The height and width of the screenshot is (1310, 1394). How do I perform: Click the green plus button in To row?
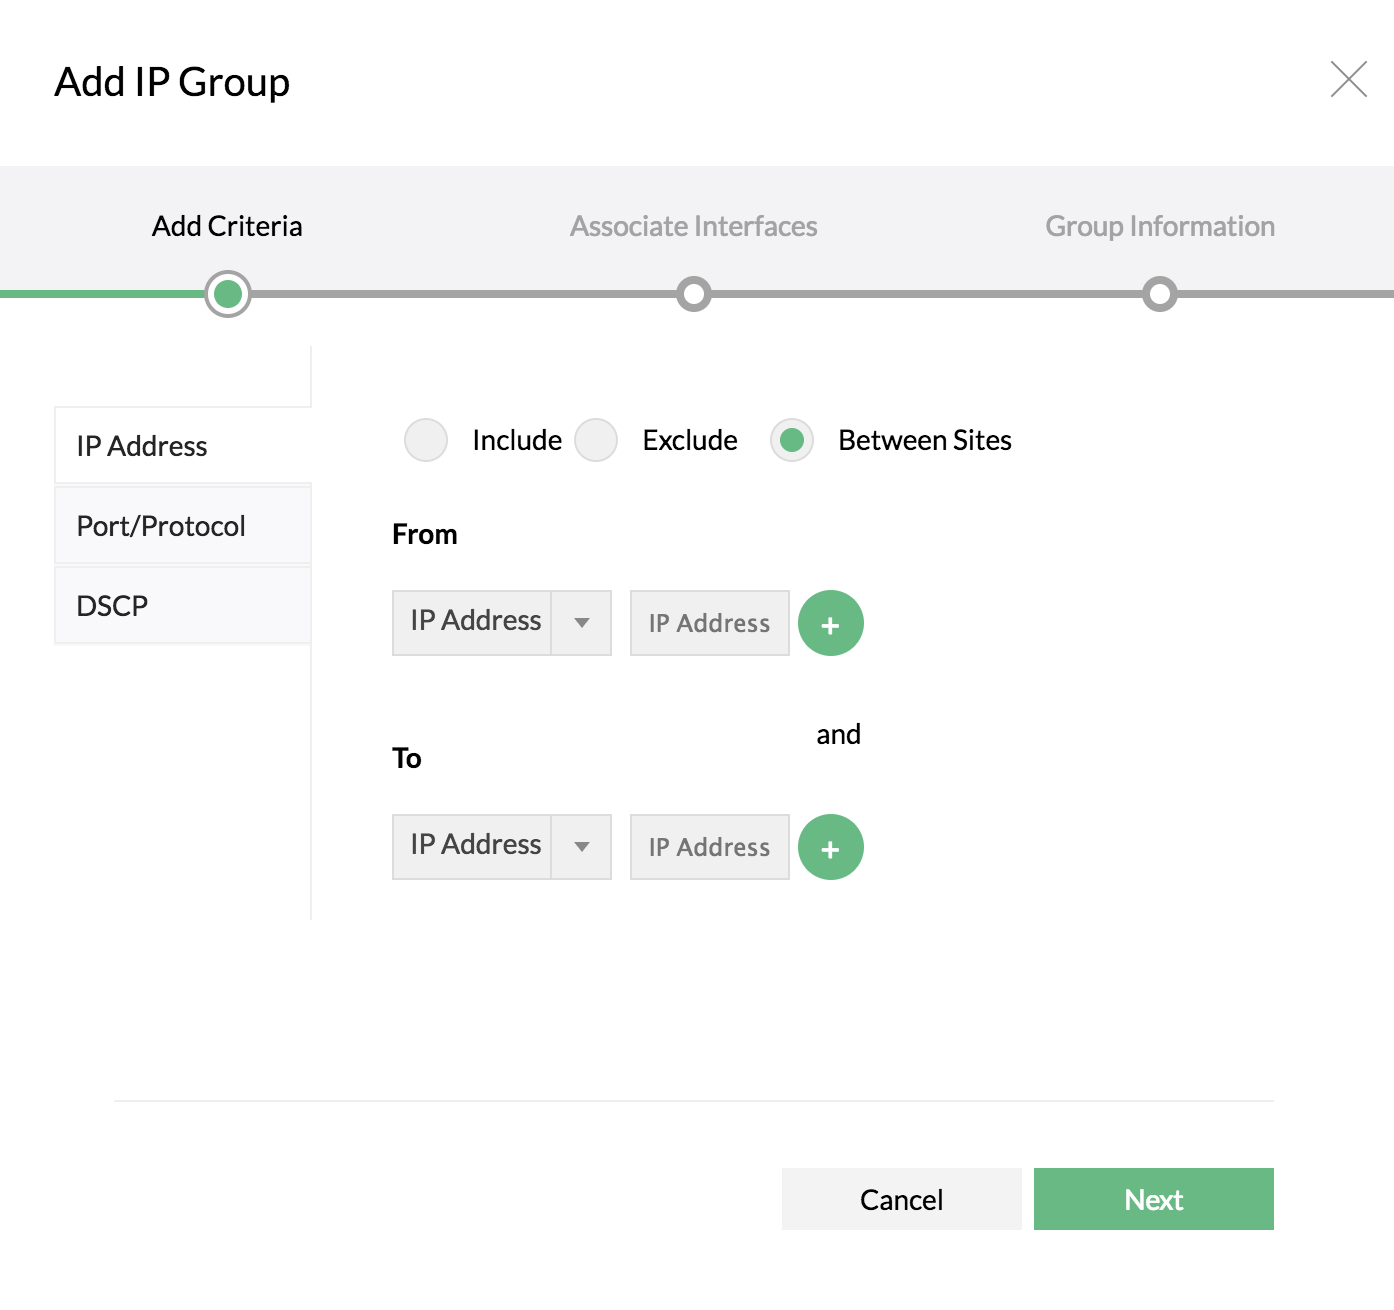830,847
